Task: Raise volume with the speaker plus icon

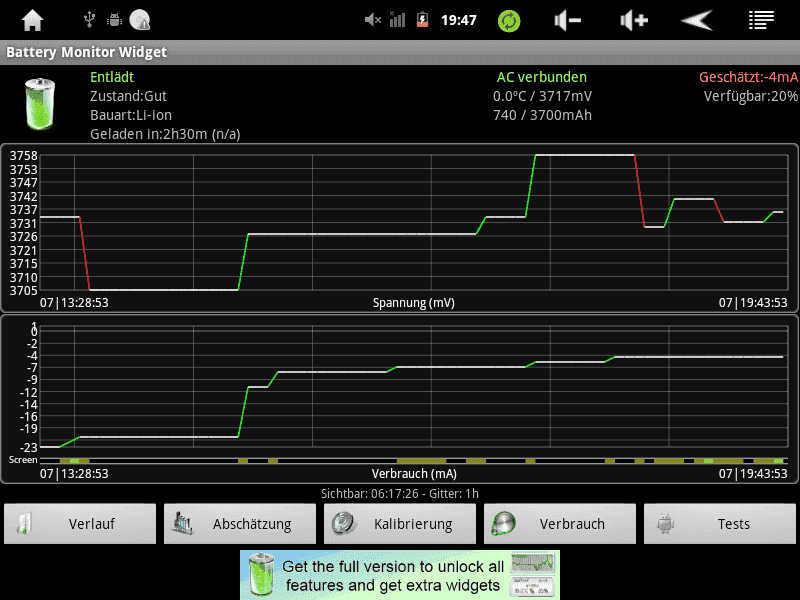Action: pyautogui.click(x=634, y=20)
